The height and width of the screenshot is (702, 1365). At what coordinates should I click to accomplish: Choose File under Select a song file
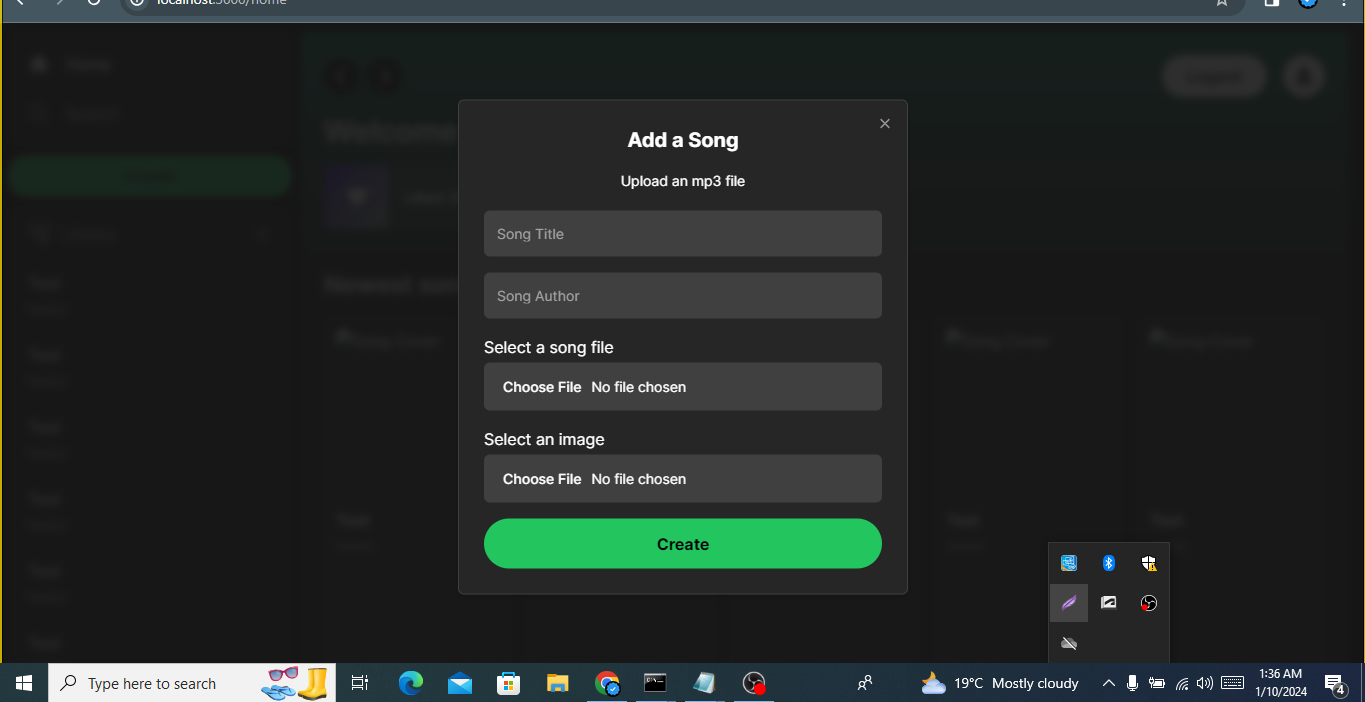tap(541, 387)
